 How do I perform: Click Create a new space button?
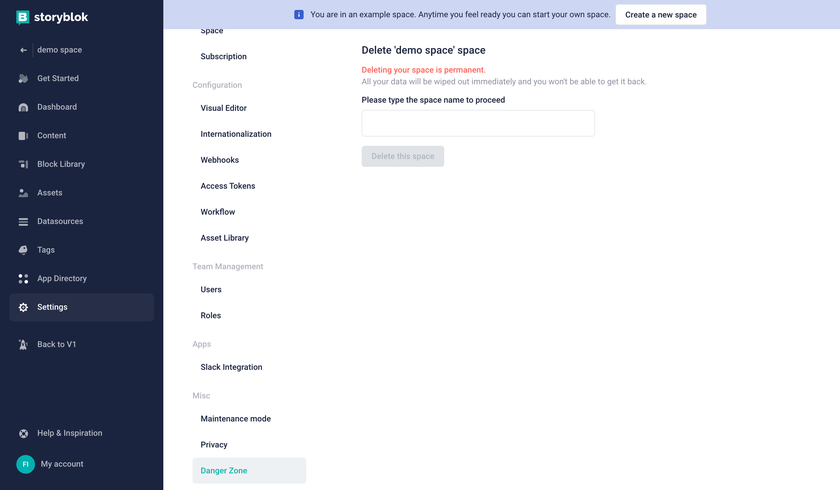click(x=661, y=14)
